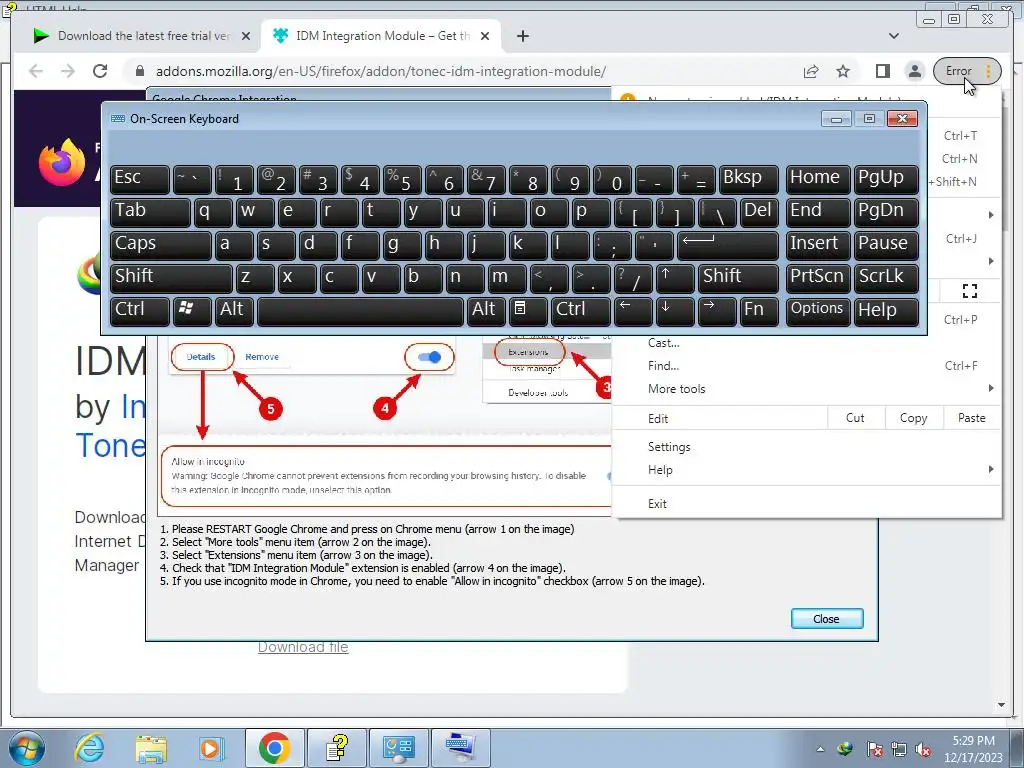The image size is (1024, 768).
Task: Click the Chrome forward arrow
Action: tap(68, 71)
